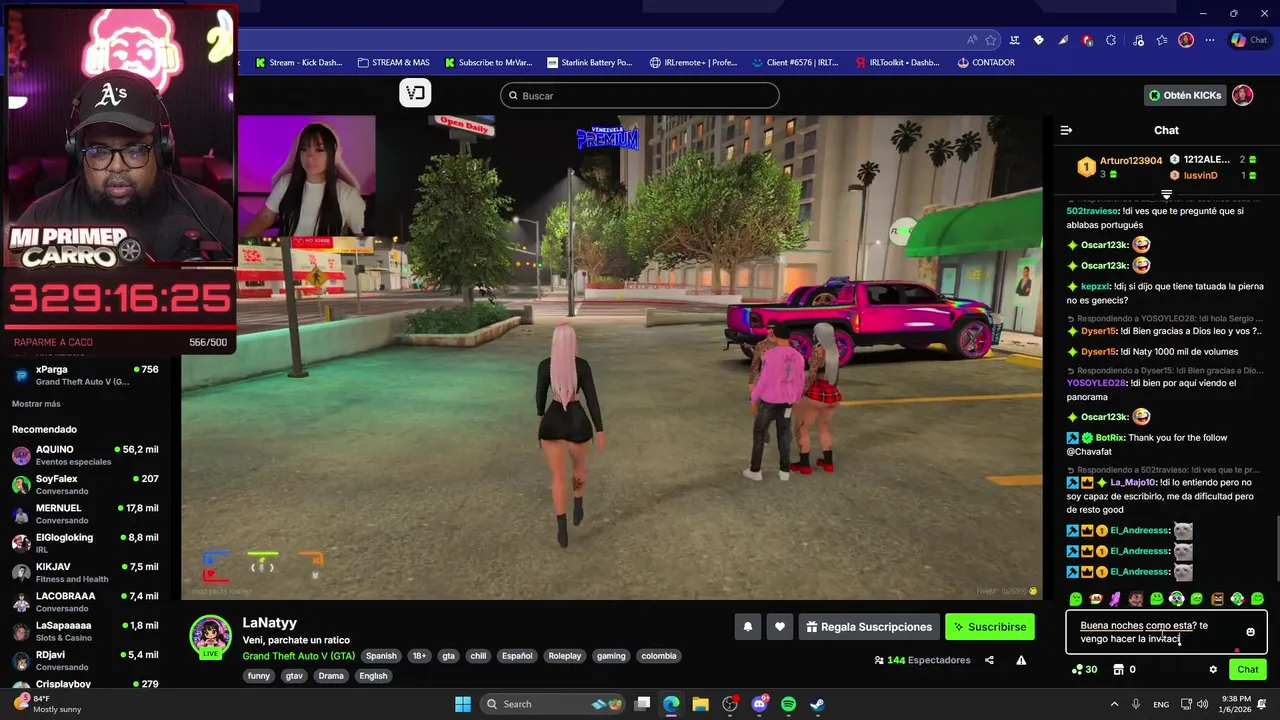Image resolution: width=1280 pixels, height=720 pixels.
Task: Open IRLremote+ bookmark
Action: pos(693,62)
